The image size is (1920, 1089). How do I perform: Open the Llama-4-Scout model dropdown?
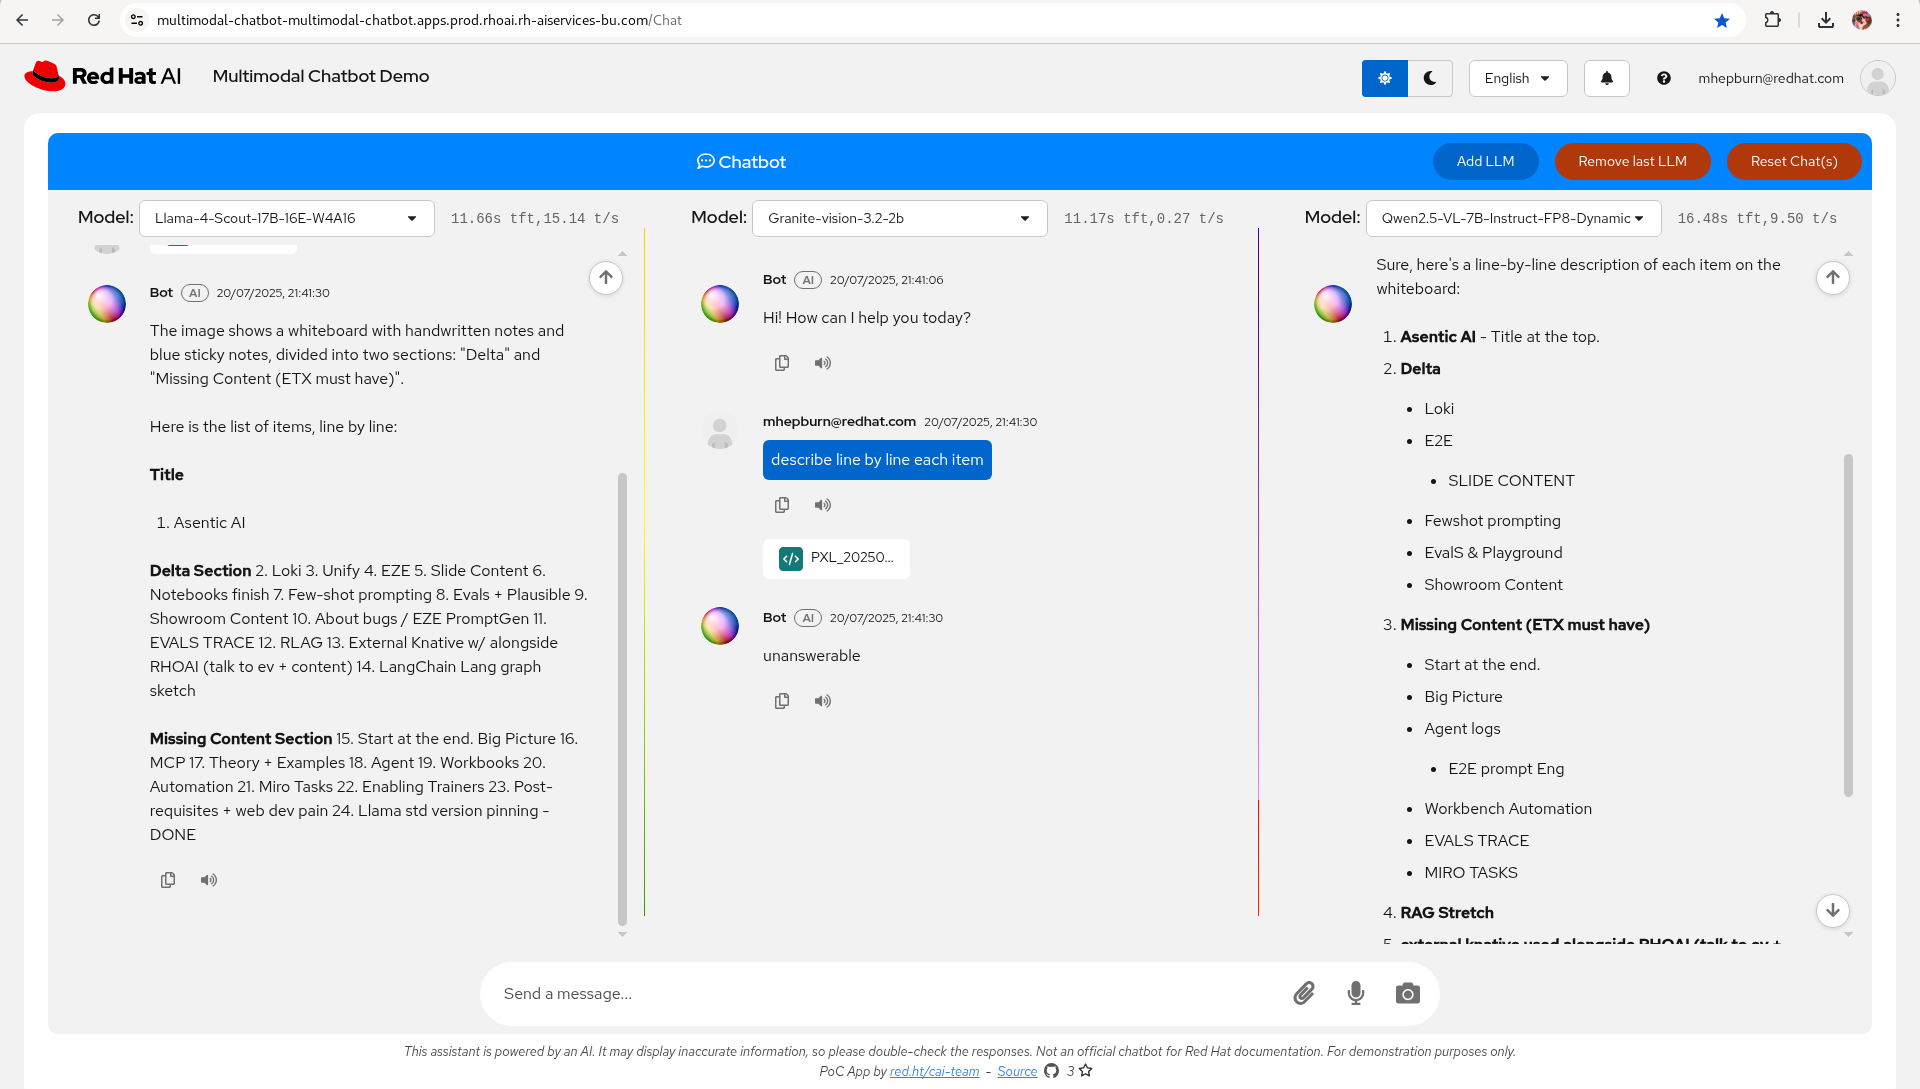(x=286, y=218)
